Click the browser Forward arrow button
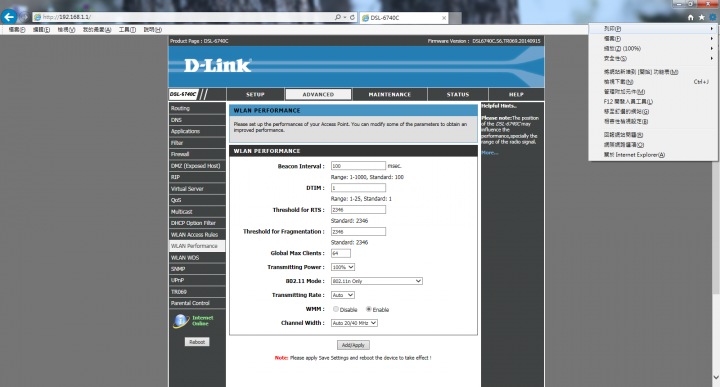 point(23,17)
